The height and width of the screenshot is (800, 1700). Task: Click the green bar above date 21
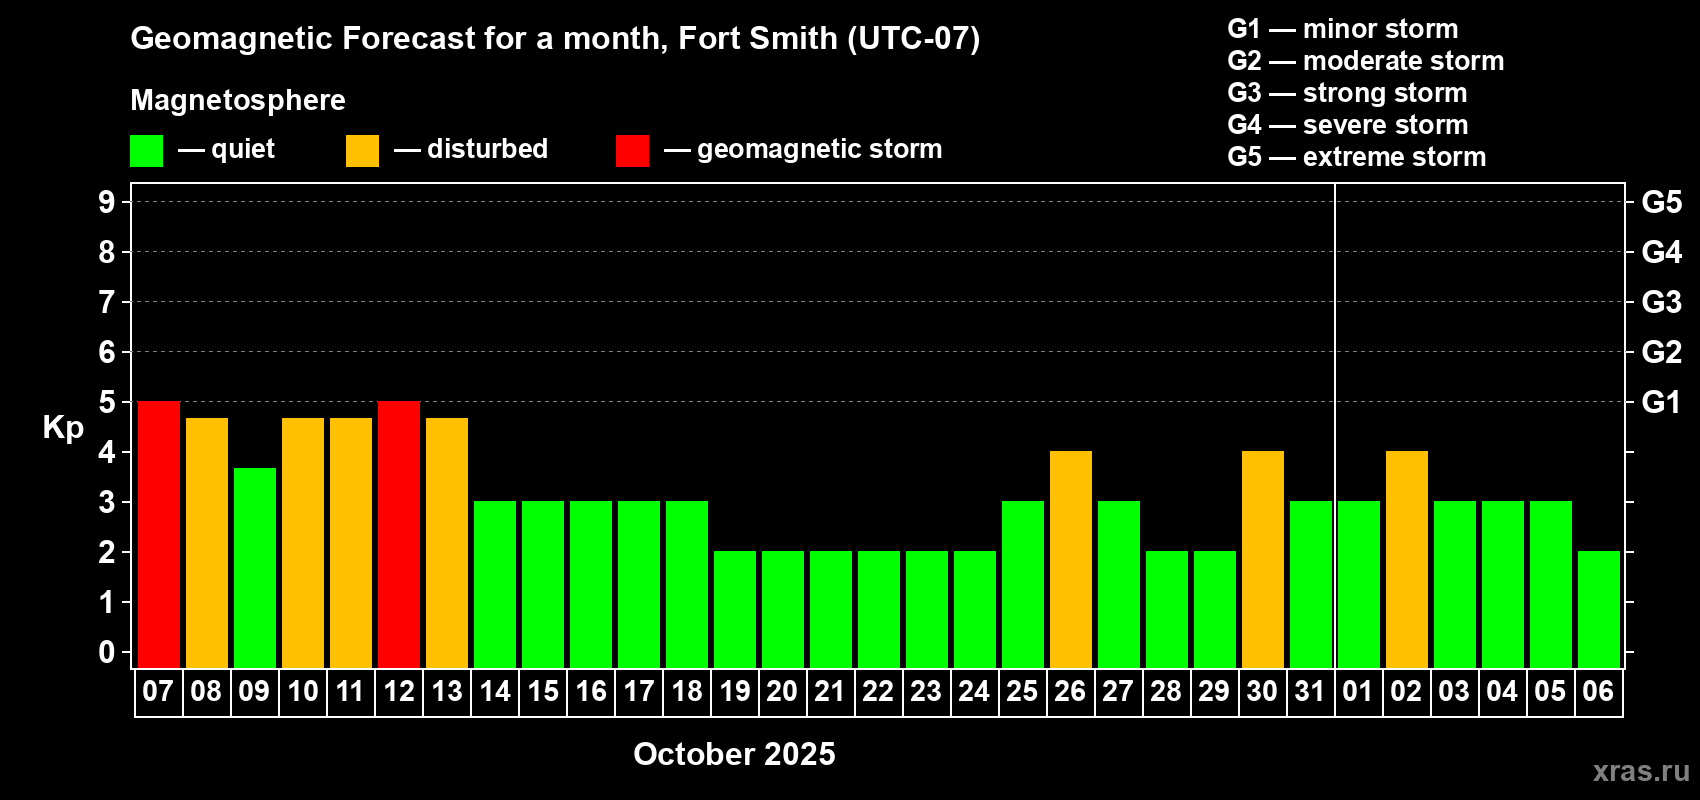(831, 610)
